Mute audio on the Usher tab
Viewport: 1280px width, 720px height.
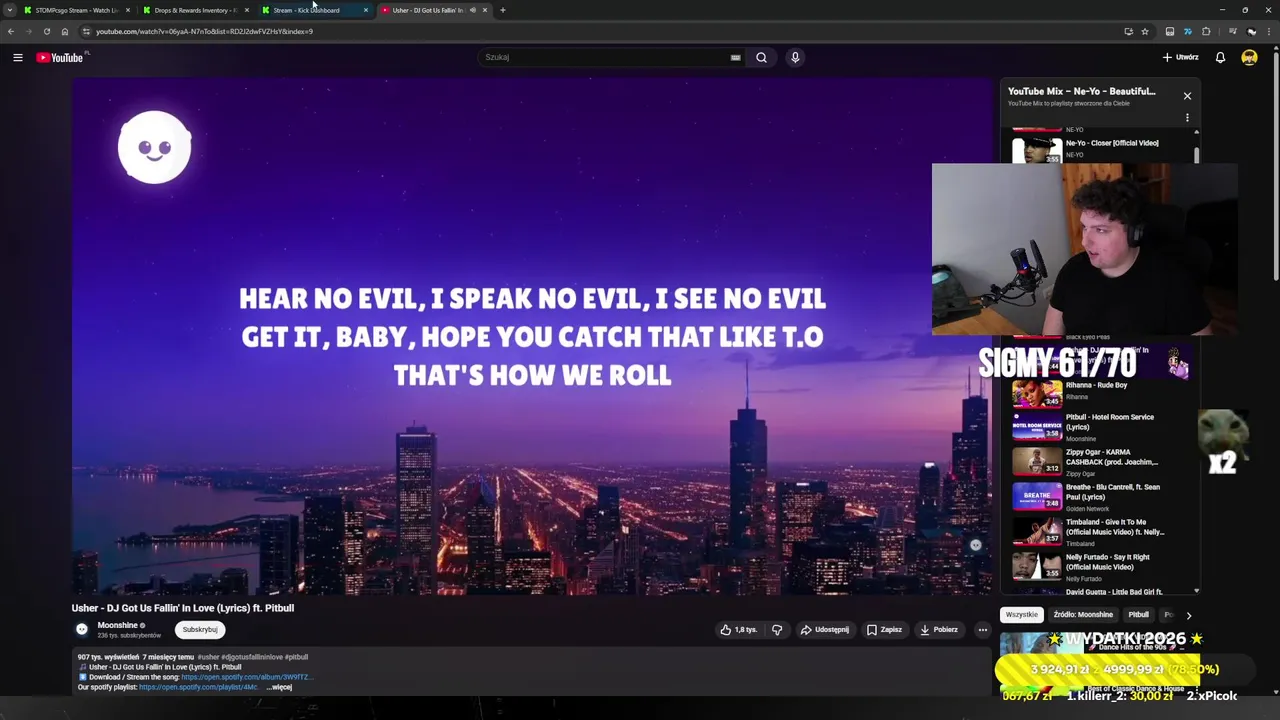click(x=473, y=10)
